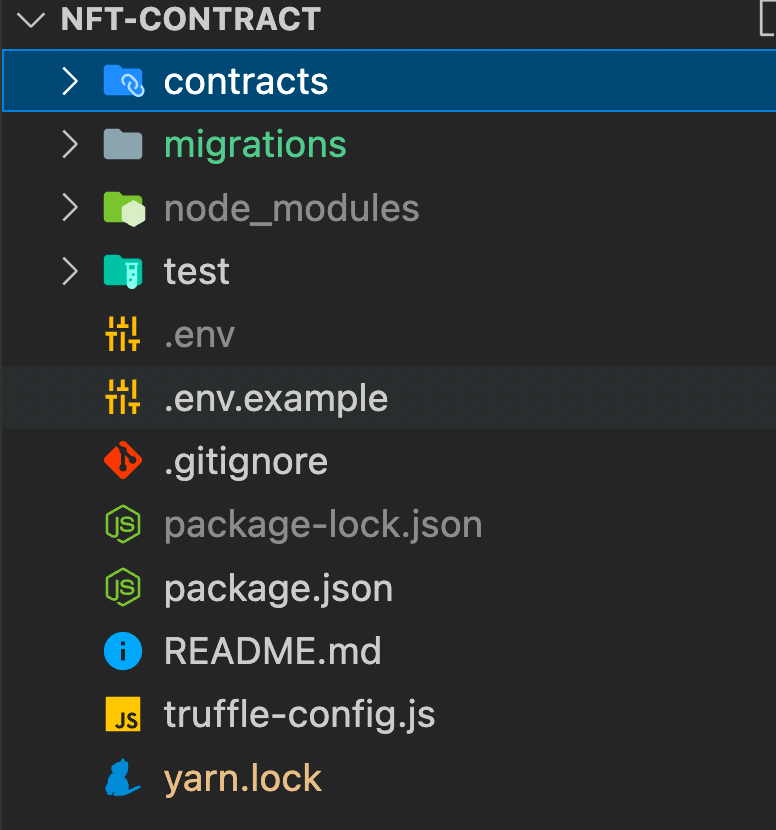776x830 pixels.
Task: Click the NFT-CONTRACT section header
Action: pos(190,19)
